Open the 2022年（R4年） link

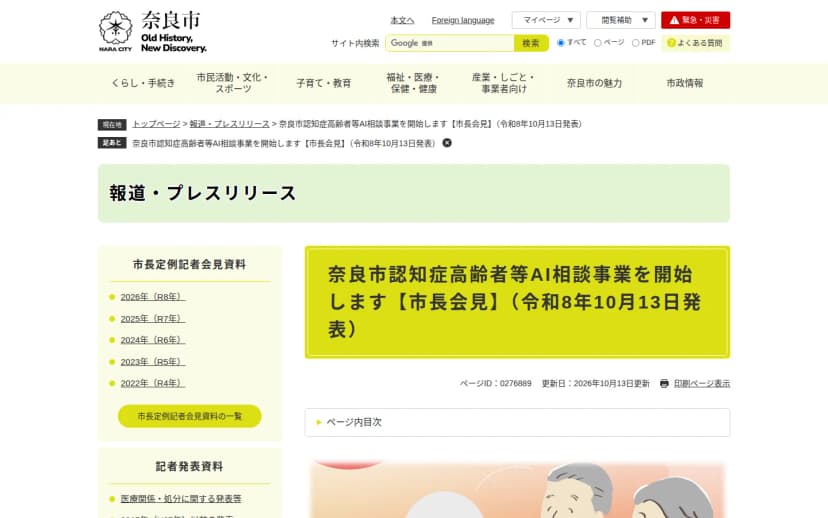(153, 383)
